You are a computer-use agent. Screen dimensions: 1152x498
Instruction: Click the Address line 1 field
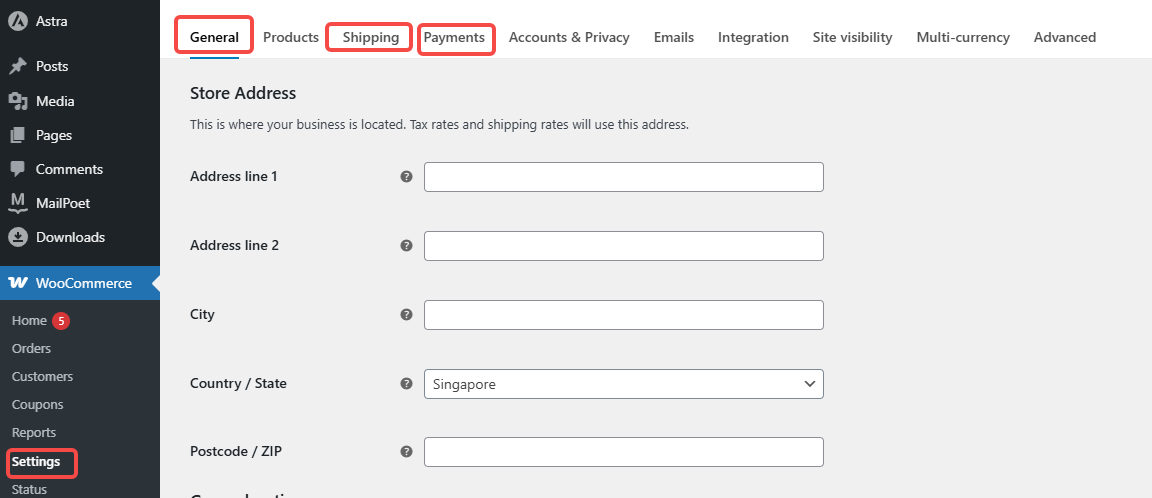[623, 177]
